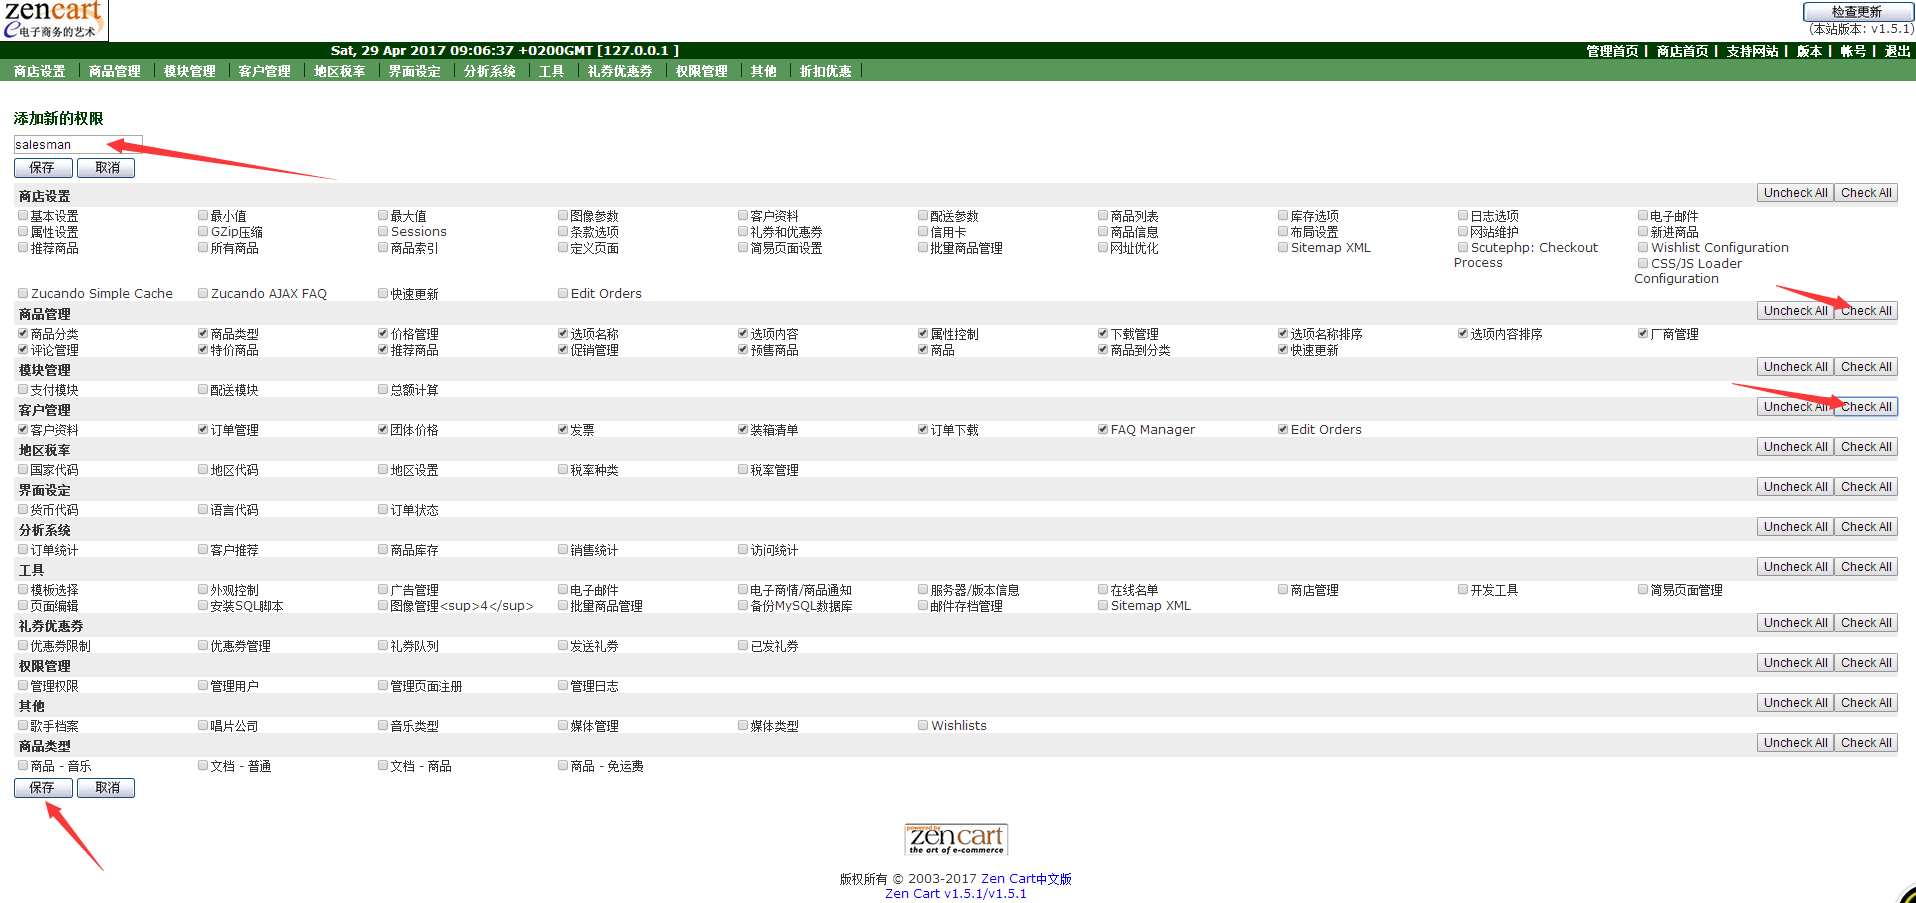Screen dimensions: 1916x903
Task: Open the Zen Cart中文版 footer link
Action: click(x=1026, y=879)
